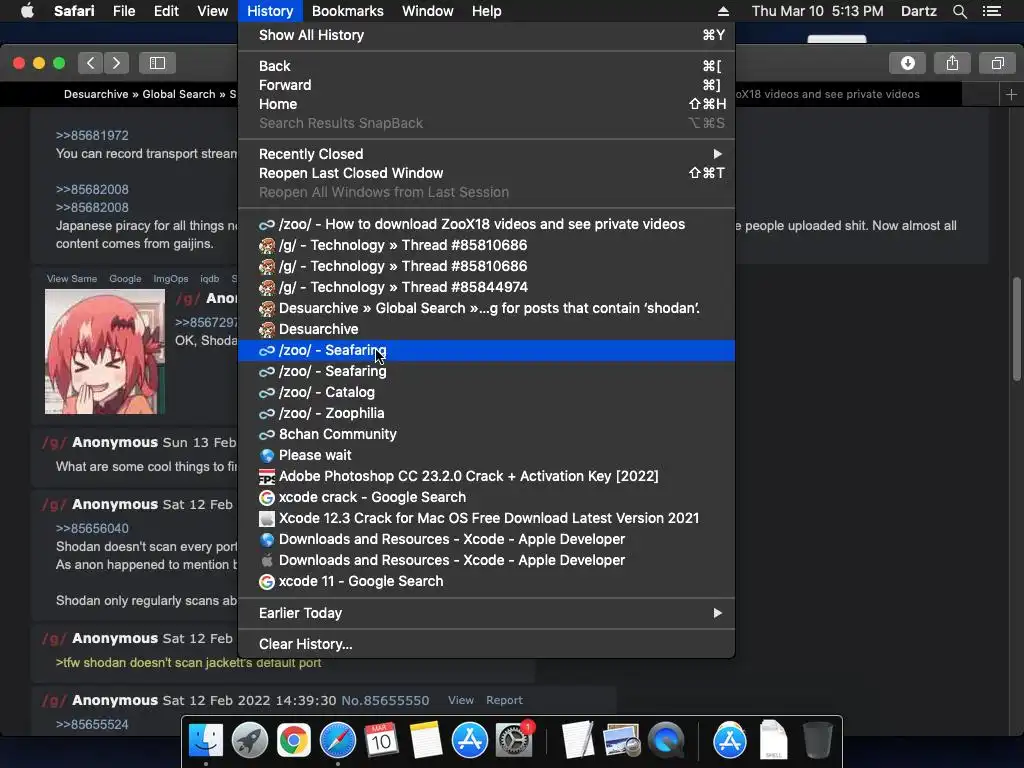1024x768 pixels.
Task: Open QuickTime Player from the Dock
Action: pyautogui.click(x=665, y=741)
